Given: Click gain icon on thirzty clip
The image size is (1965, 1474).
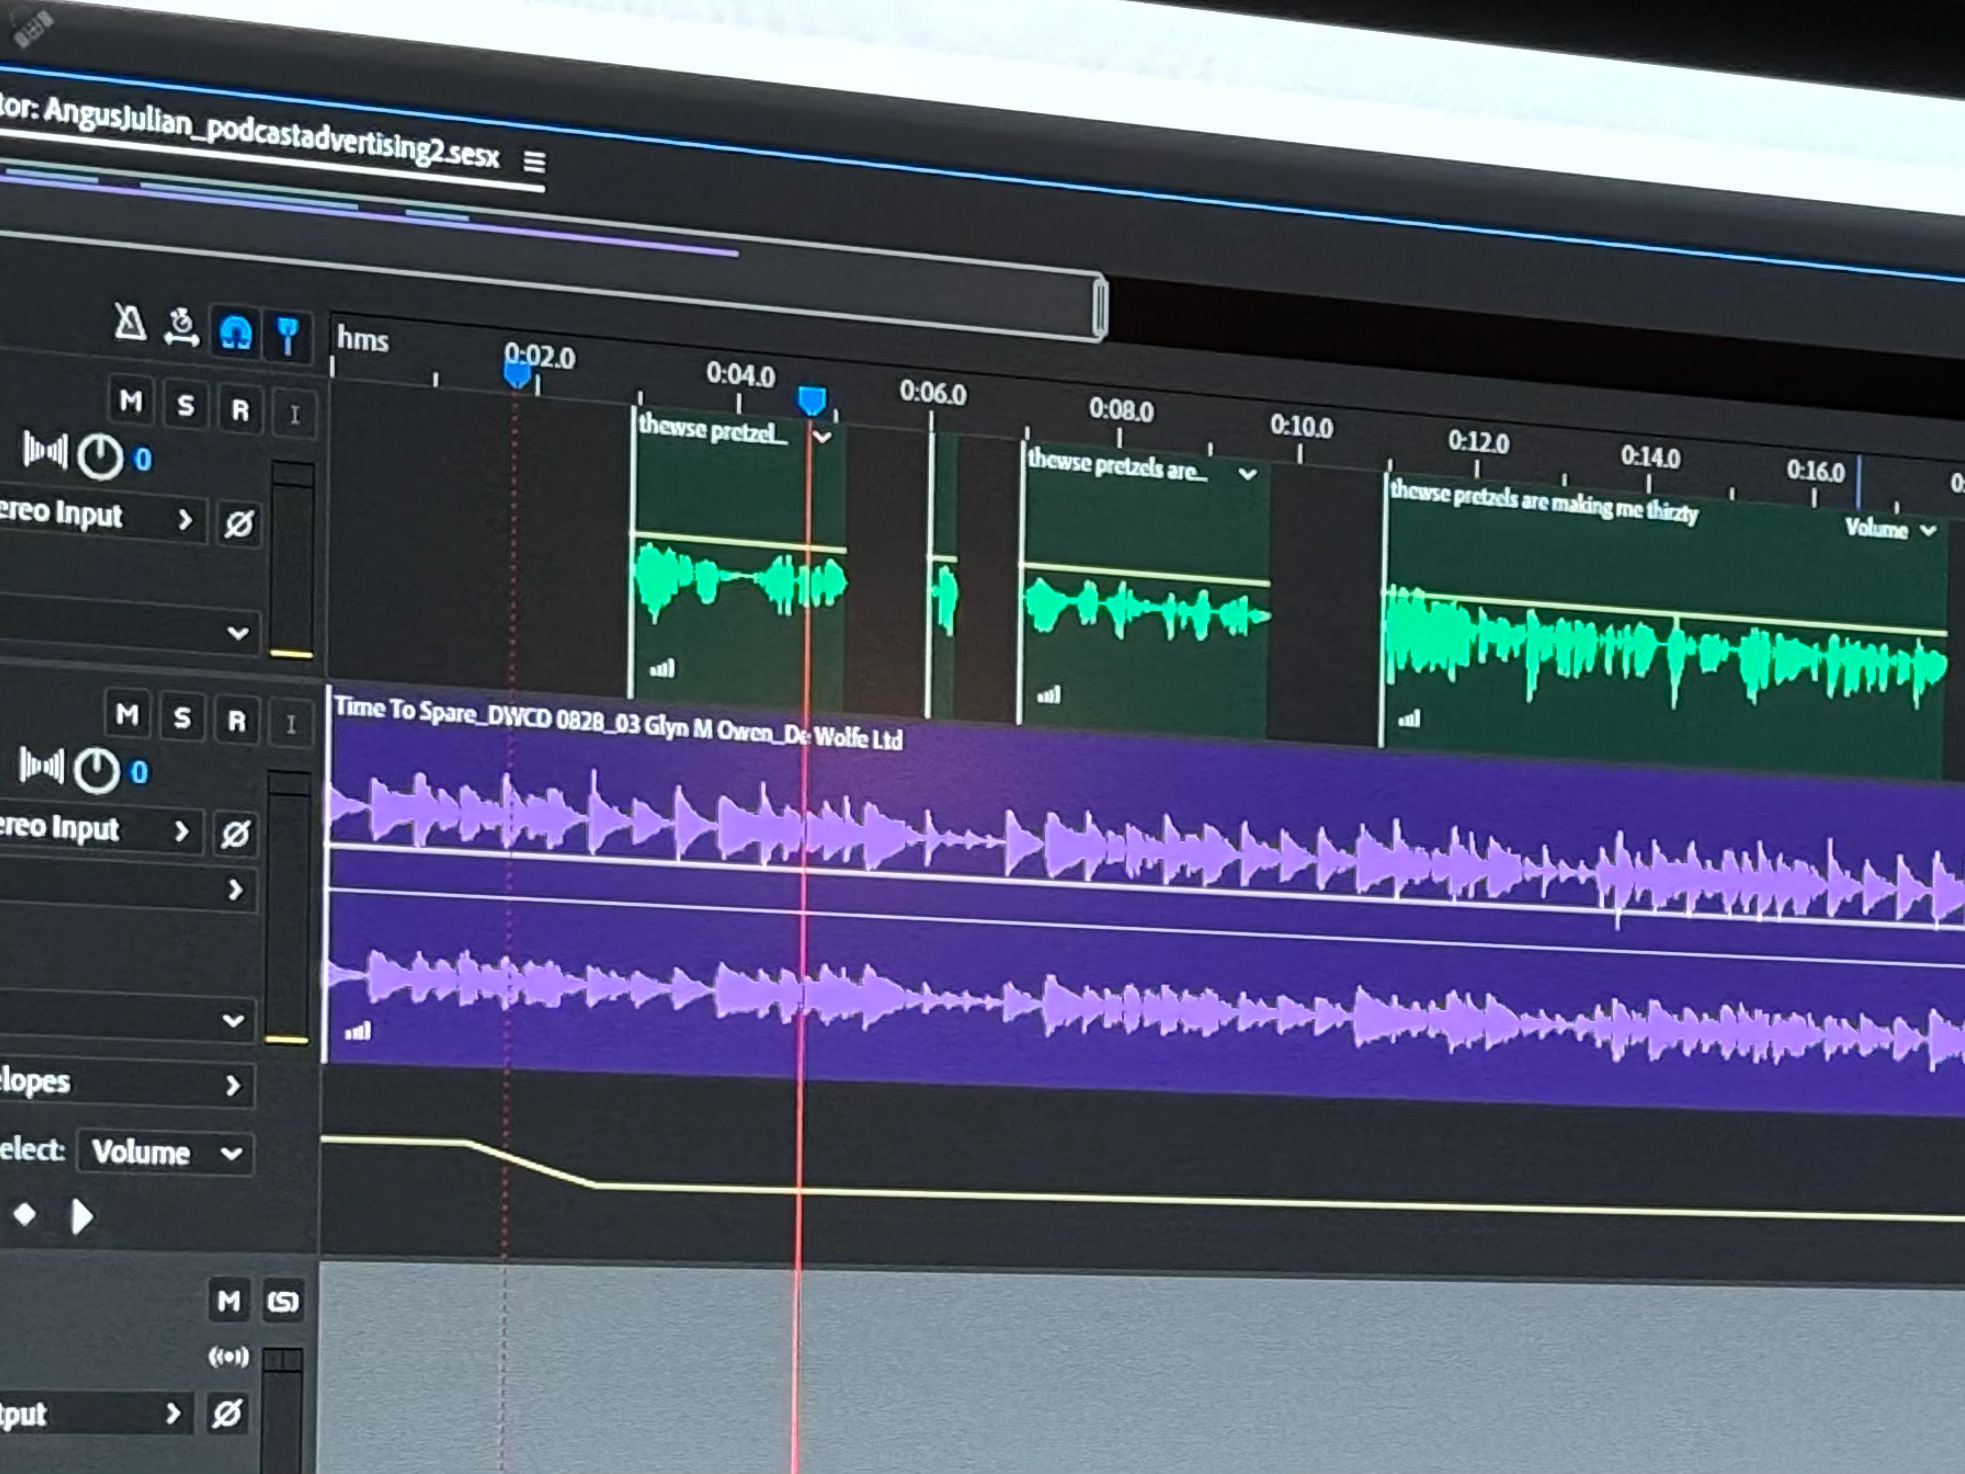Looking at the screenshot, I should click(1408, 718).
